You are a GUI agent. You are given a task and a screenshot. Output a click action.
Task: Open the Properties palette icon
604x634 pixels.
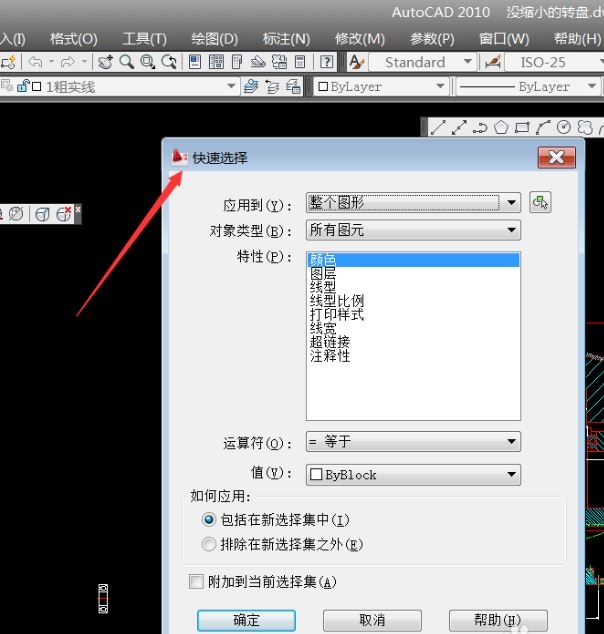[x=194, y=62]
